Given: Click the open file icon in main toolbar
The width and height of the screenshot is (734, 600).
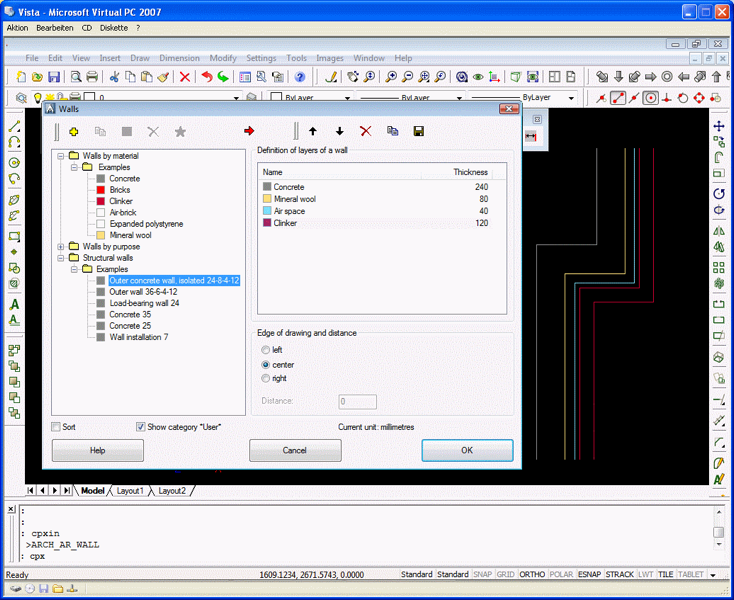Looking at the screenshot, I should (37, 77).
